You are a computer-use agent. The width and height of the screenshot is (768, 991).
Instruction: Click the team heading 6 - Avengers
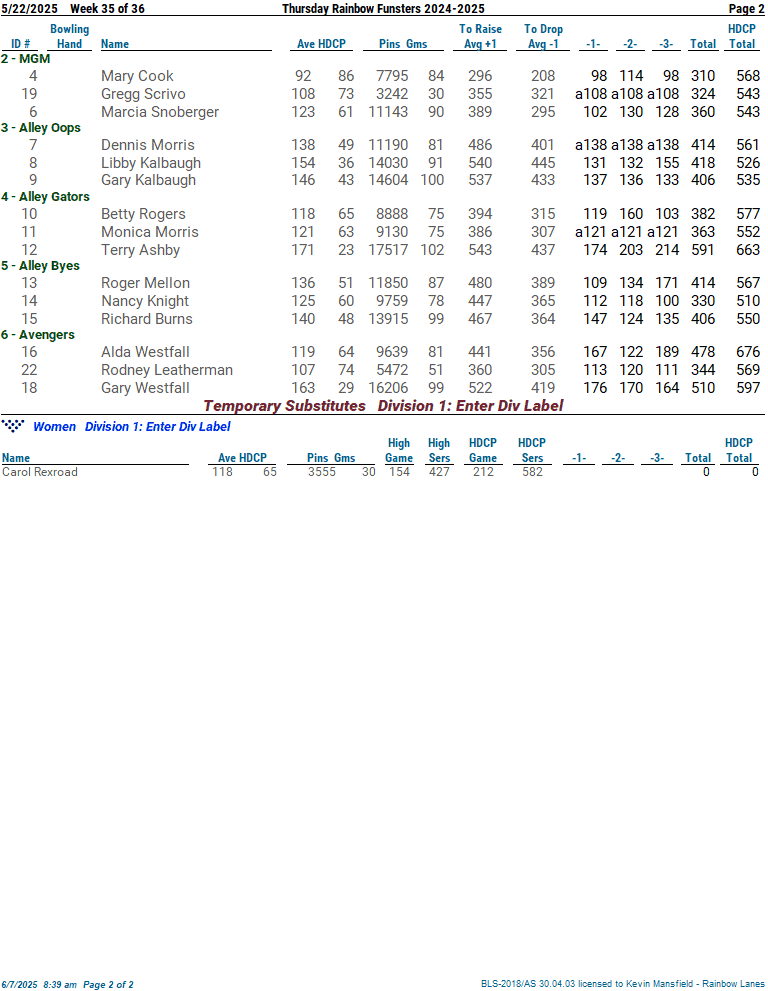[38, 335]
